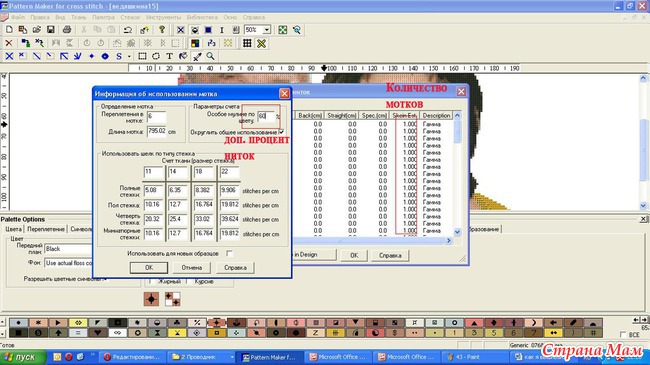Open the Палитра menu
Screen dimensions: 650x365
[x=103, y=17]
